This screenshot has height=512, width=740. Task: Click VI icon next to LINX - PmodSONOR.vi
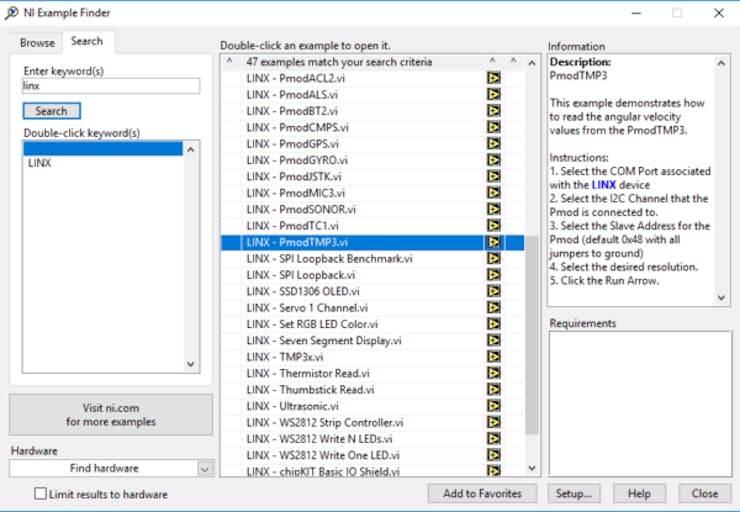494,209
